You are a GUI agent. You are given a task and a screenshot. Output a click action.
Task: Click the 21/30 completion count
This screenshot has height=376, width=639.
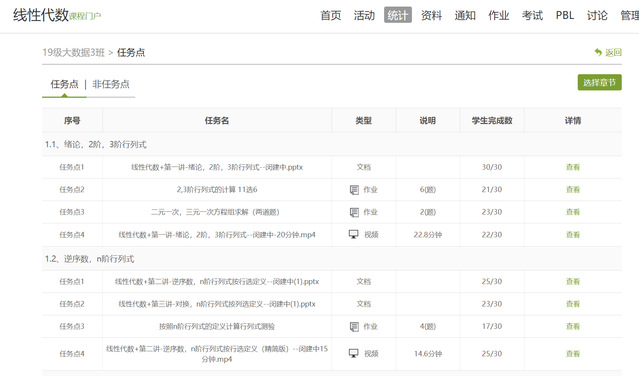pos(492,189)
